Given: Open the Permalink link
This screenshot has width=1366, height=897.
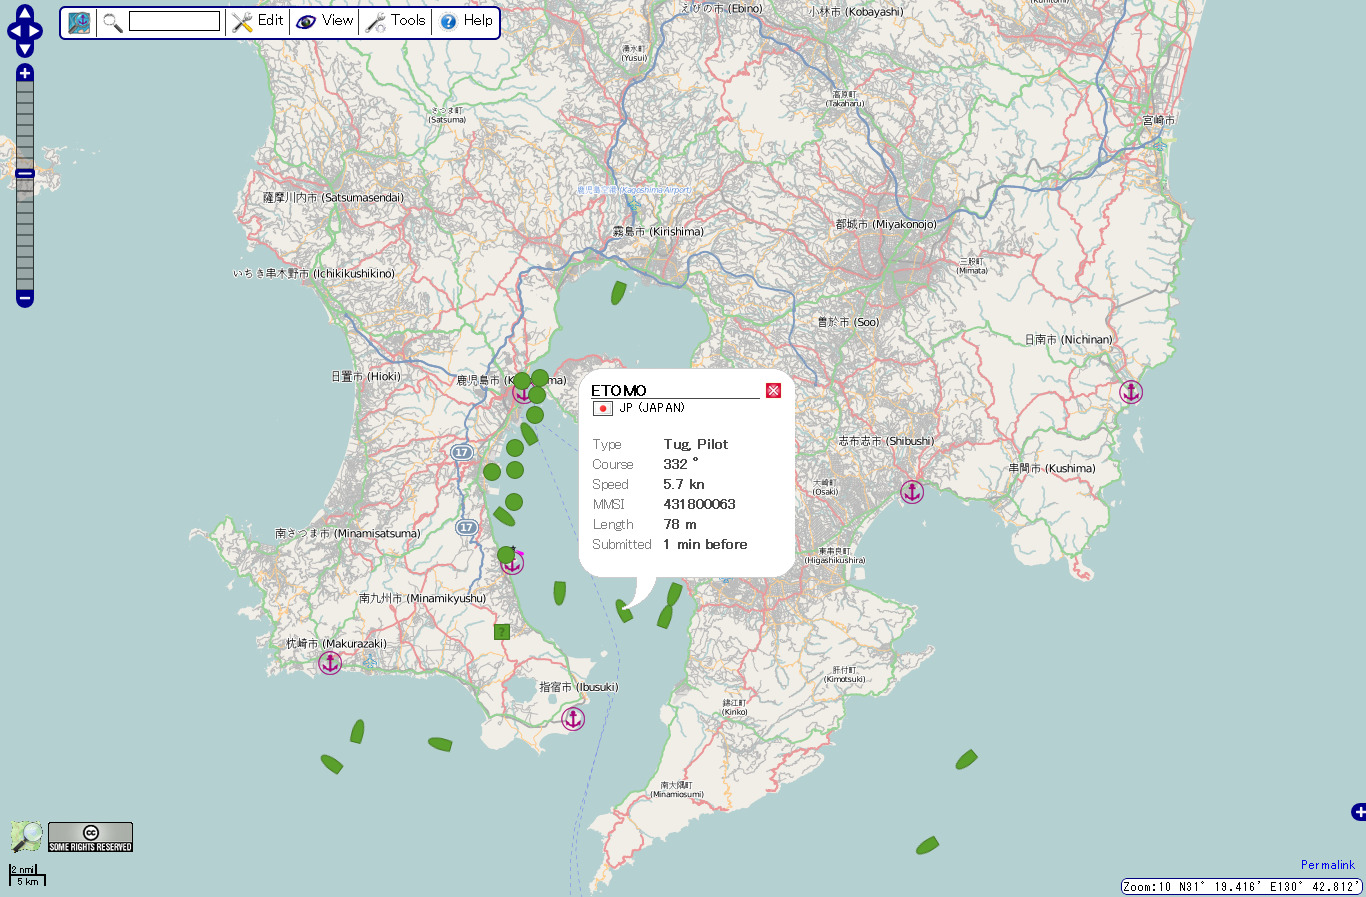Looking at the screenshot, I should pos(1327,865).
